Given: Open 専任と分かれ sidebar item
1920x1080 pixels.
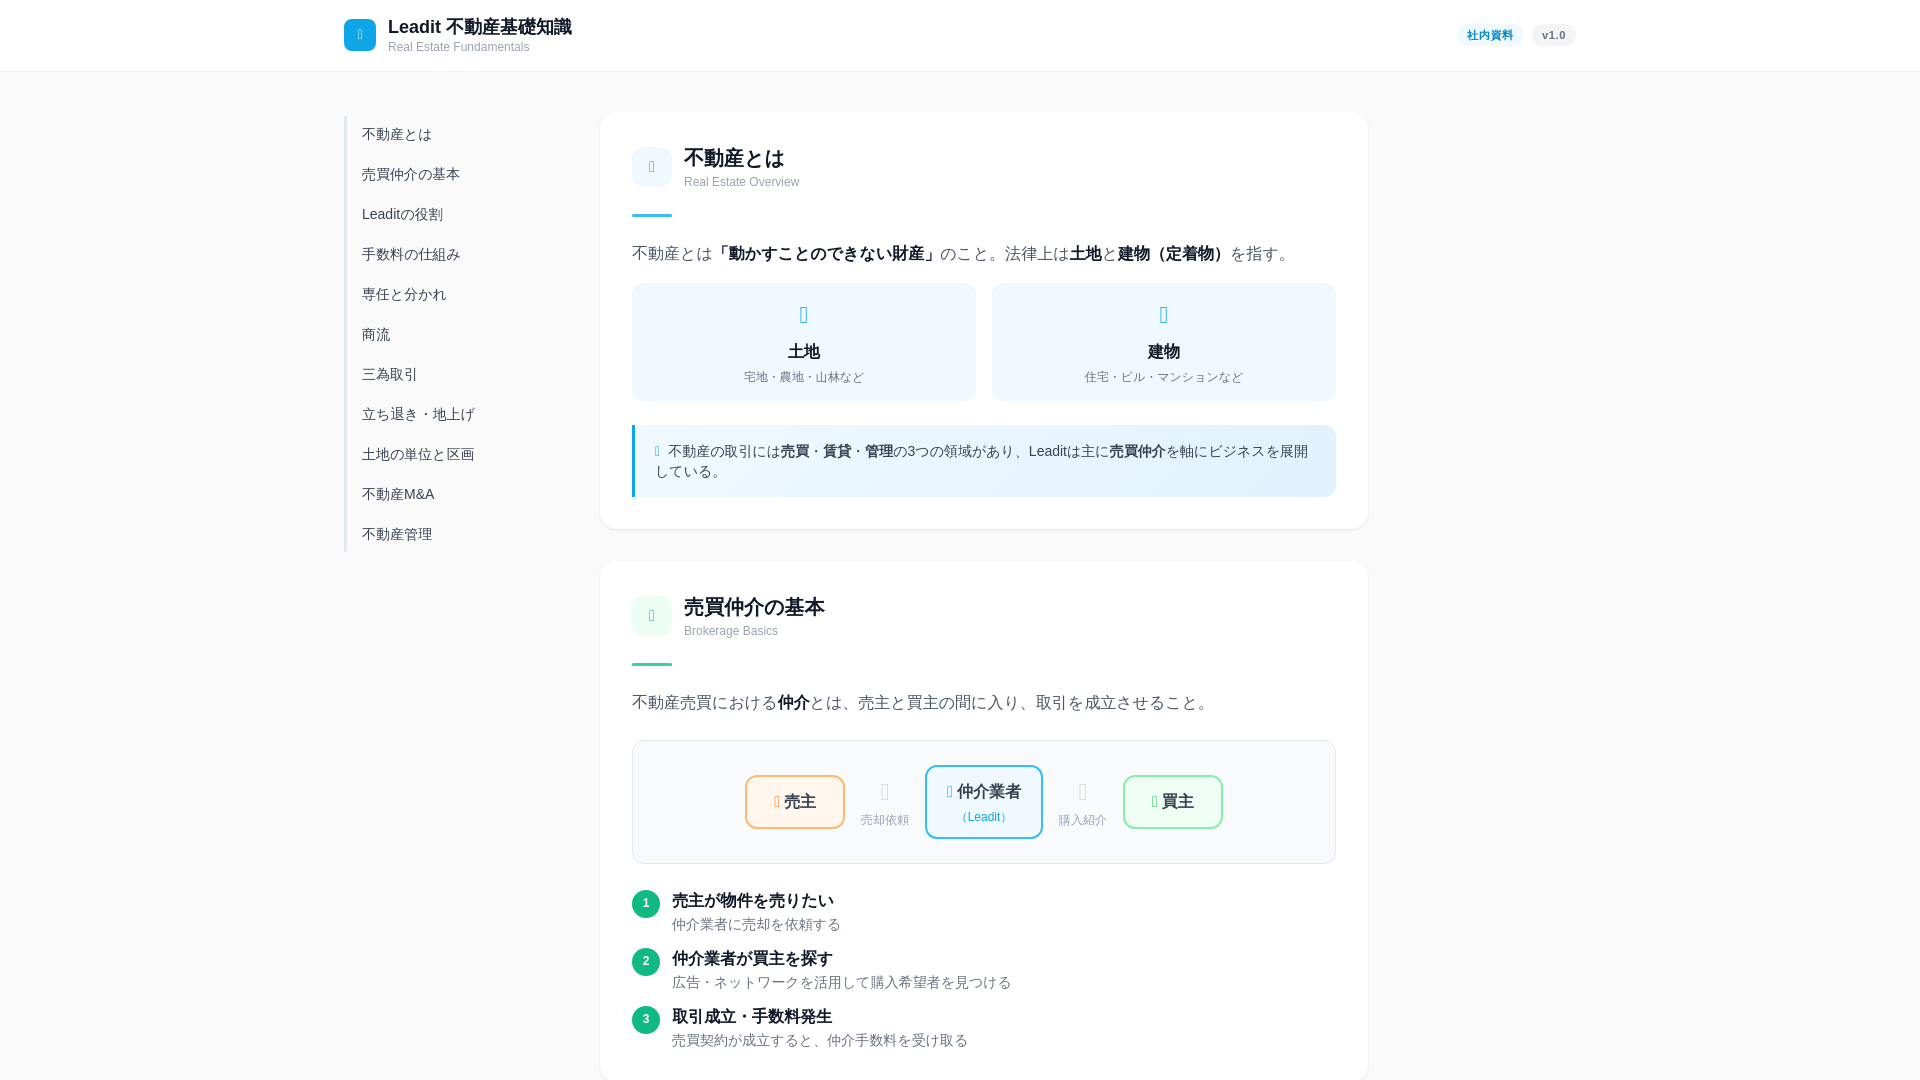Looking at the screenshot, I should coord(404,294).
